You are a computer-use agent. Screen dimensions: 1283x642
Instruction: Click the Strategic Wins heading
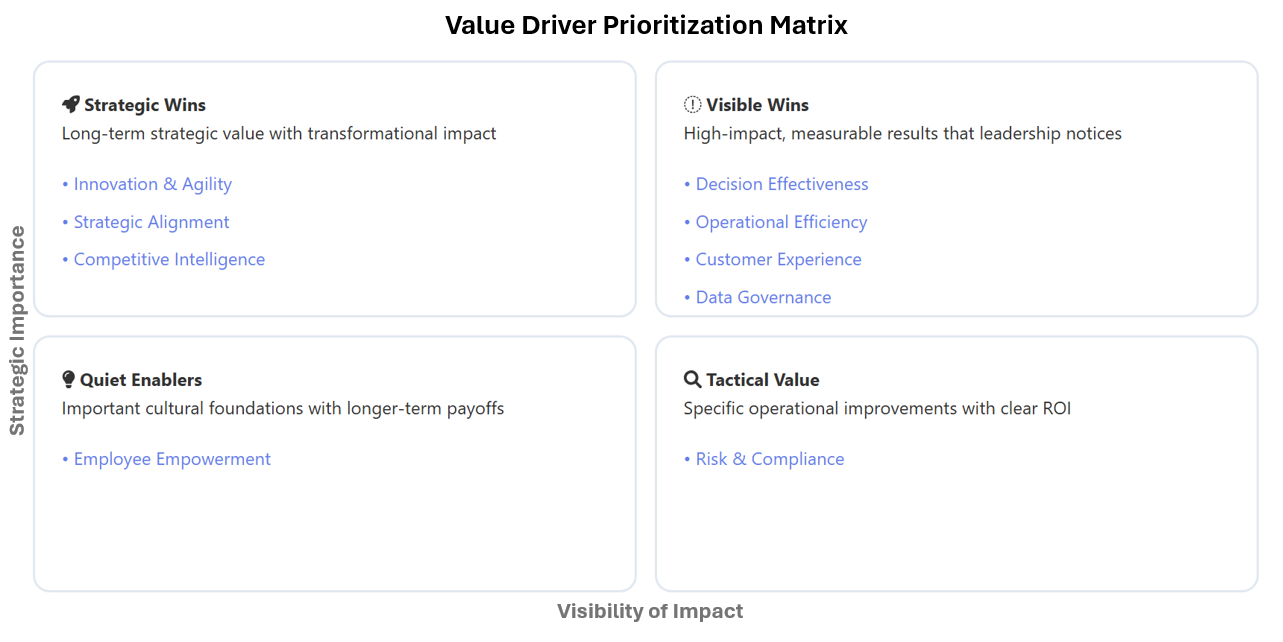pyautogui.click(x=145, y=105)
